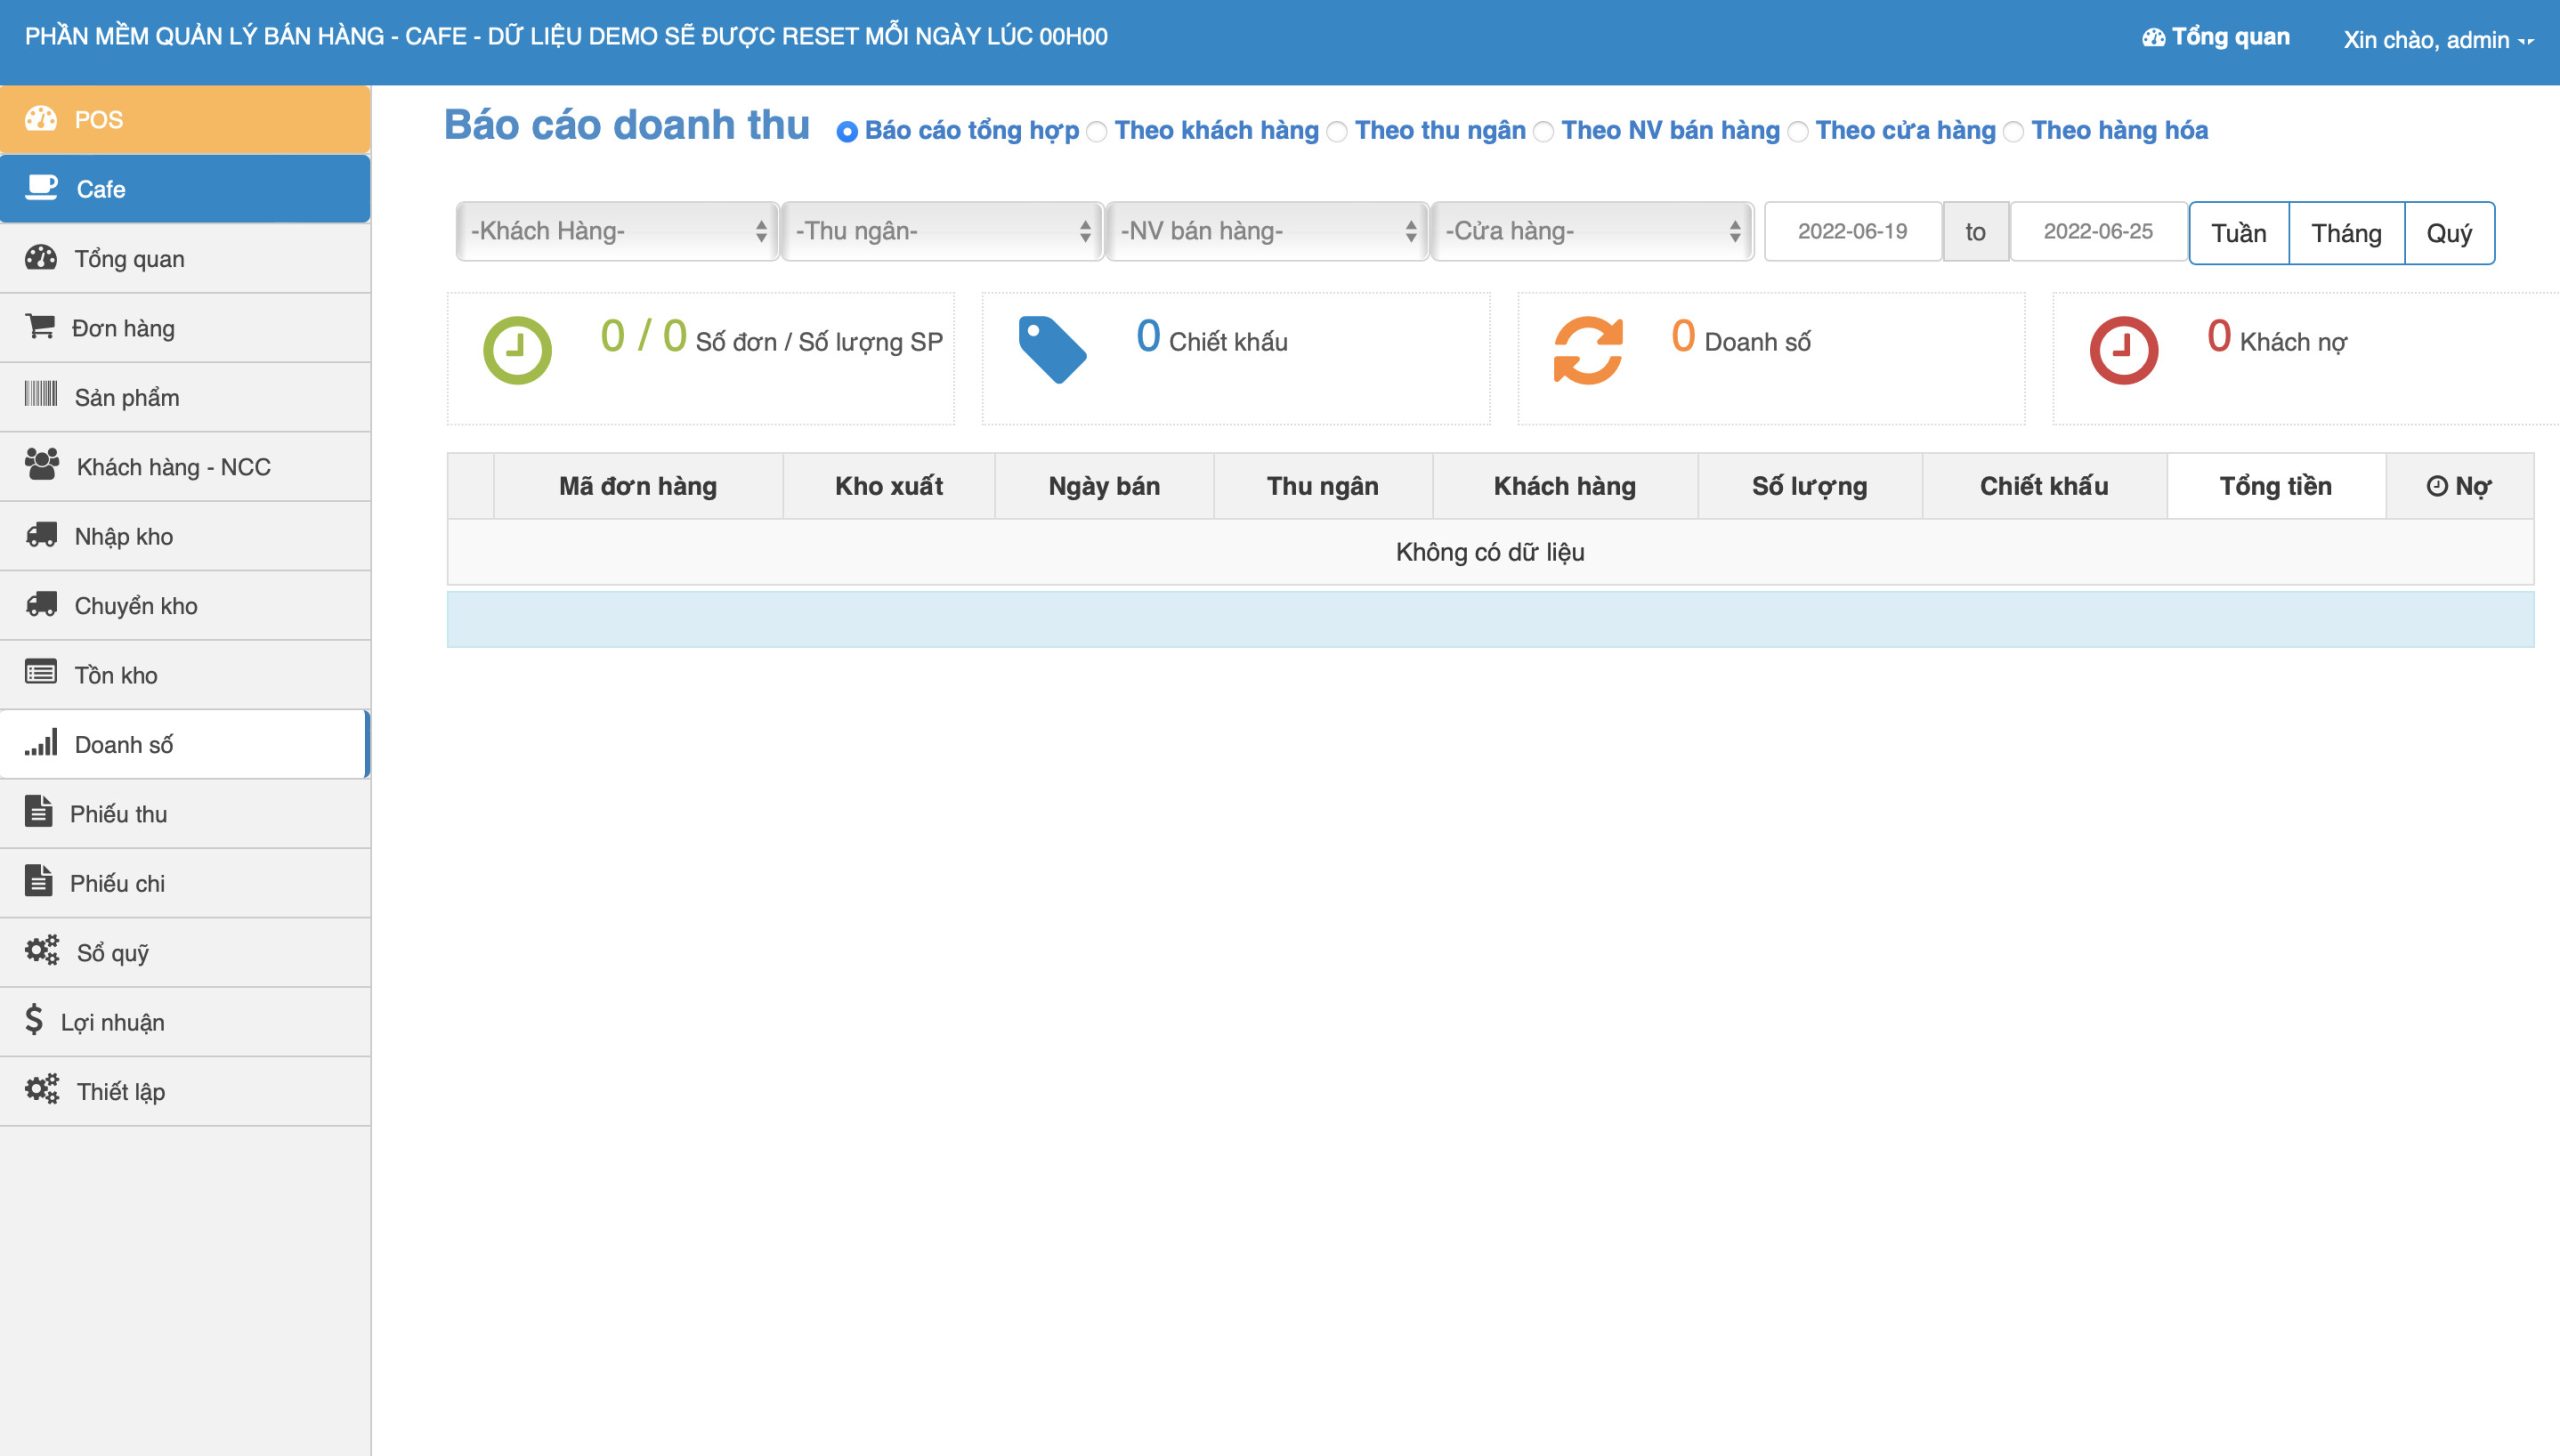The width and height of the screenshot is (2560, 1456).
Task: Select the Theo khách hàng radio button
Action: [x=1097, y=132]
